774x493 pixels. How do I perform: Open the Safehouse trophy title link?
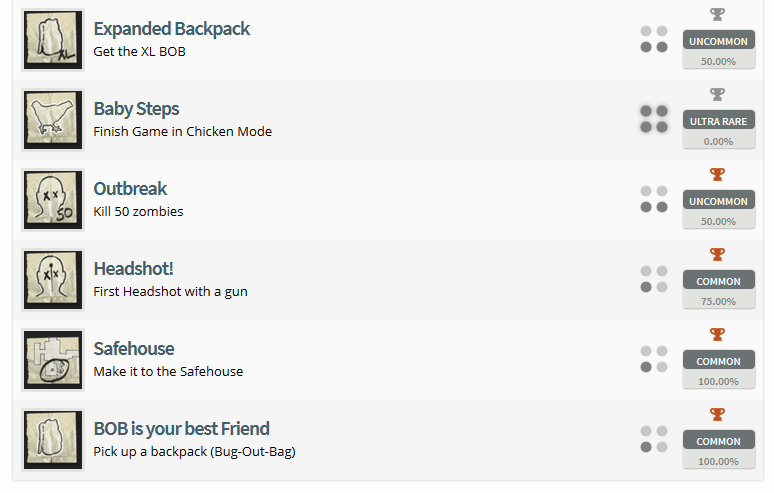(x=133, y=349)
